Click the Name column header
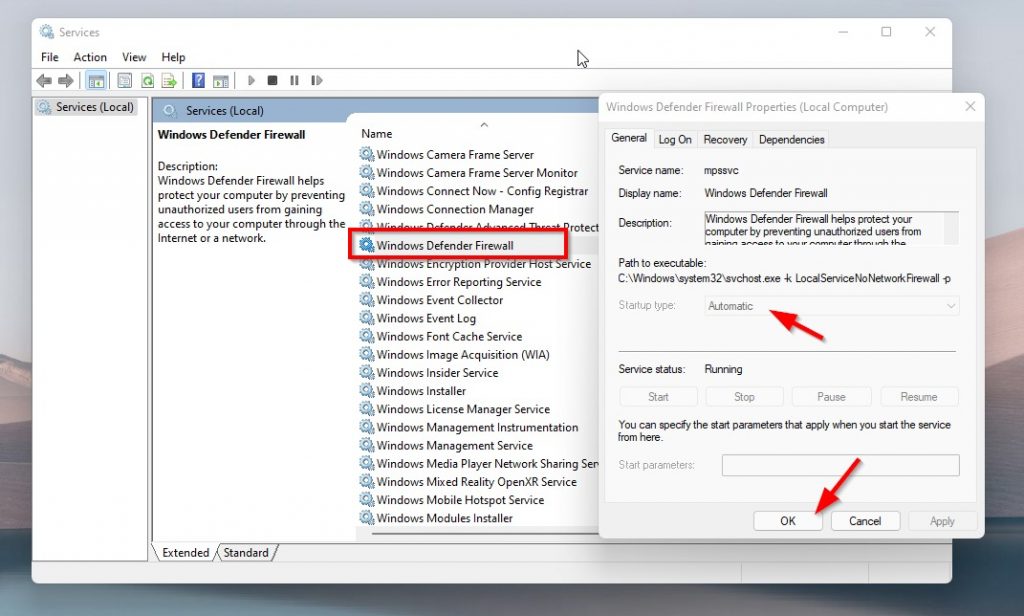 point(377,133)
